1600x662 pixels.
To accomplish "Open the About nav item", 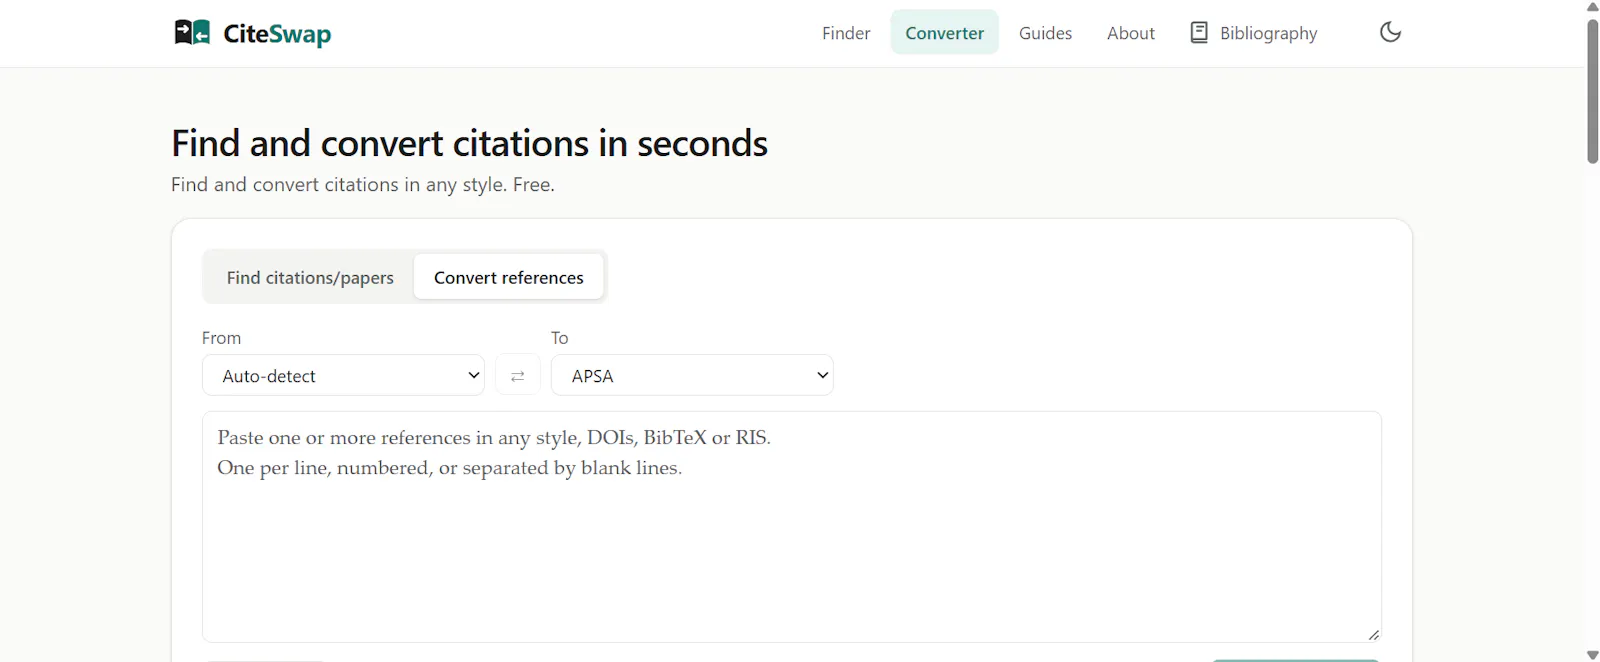I will pos(1131,33).
